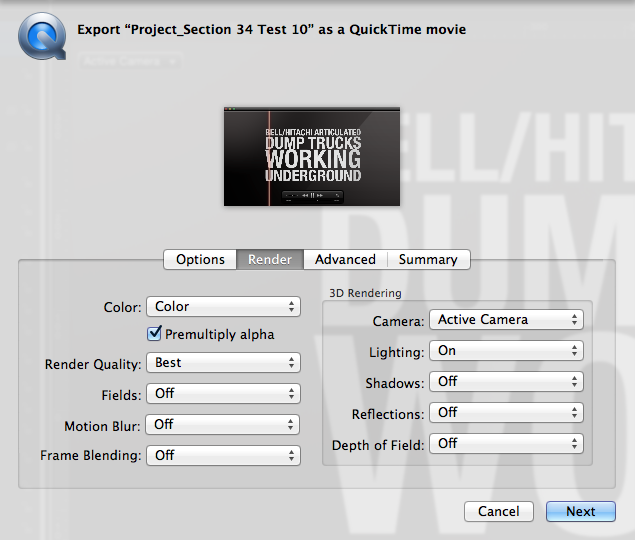Switch to the Advanced tab
This screenshot has width=635, height=540.
[345, 259]
